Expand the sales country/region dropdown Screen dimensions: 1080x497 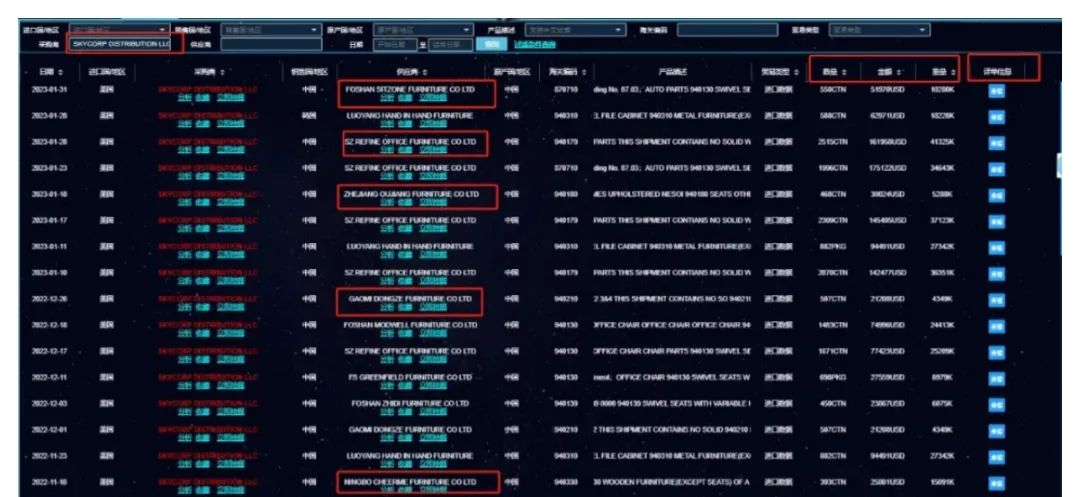click(x=271, y=30)
